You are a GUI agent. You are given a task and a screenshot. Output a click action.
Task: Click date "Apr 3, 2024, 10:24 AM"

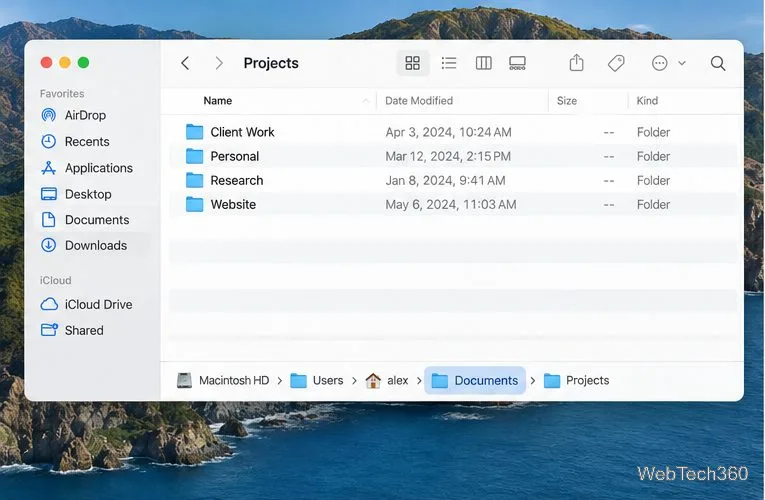click(x=448, y=132)
